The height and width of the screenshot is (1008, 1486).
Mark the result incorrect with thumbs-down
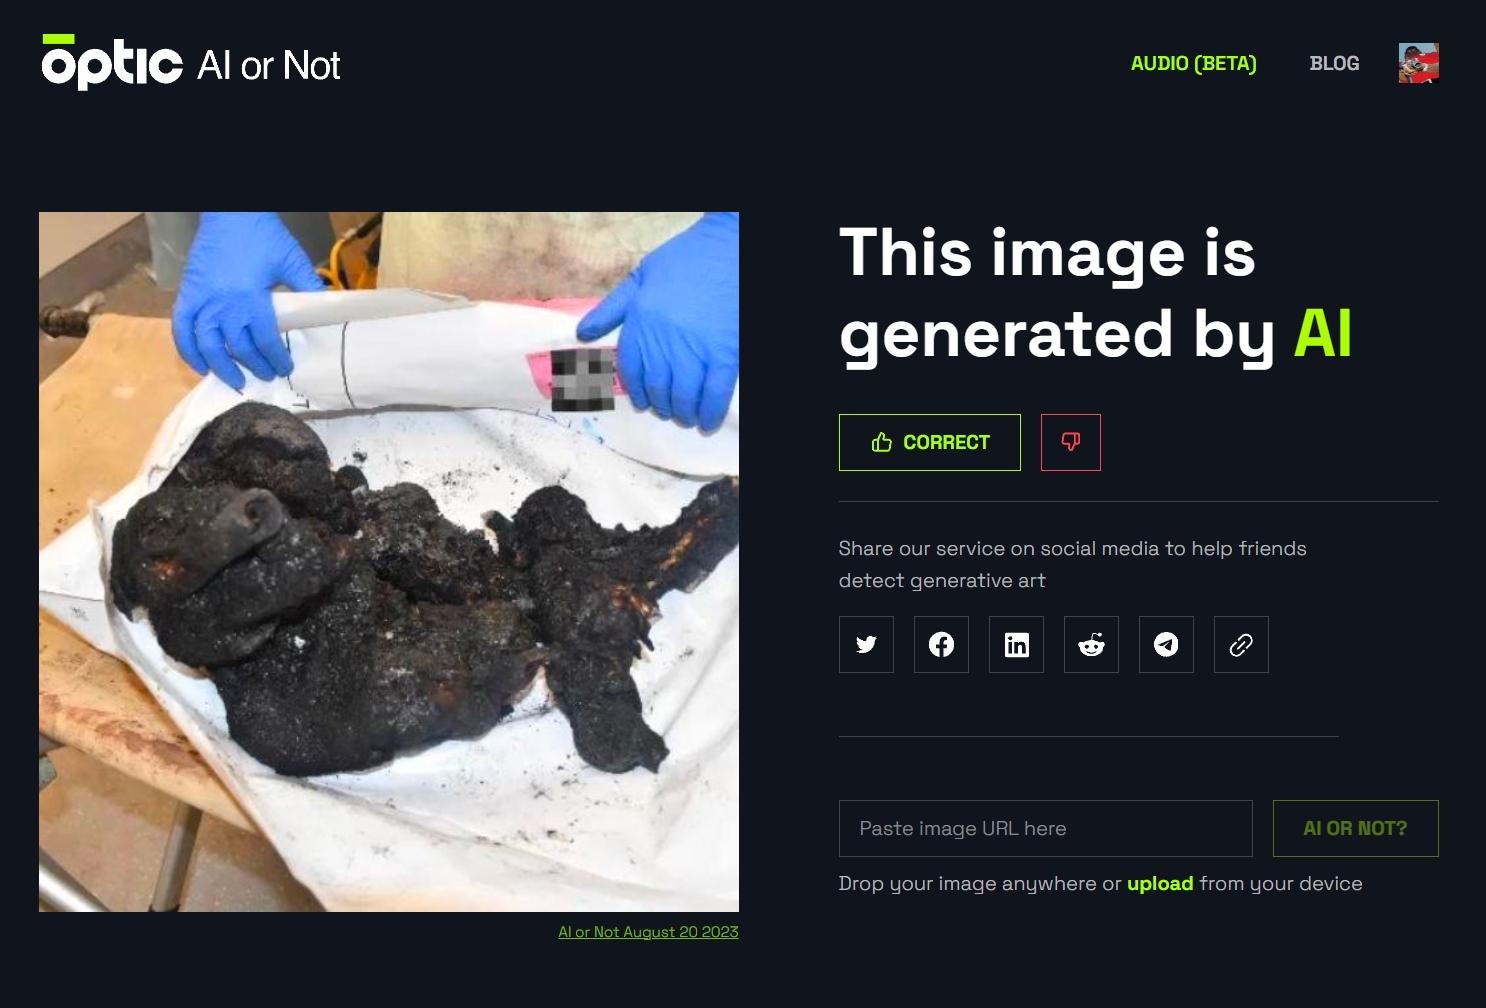[x=1071, y=442]
